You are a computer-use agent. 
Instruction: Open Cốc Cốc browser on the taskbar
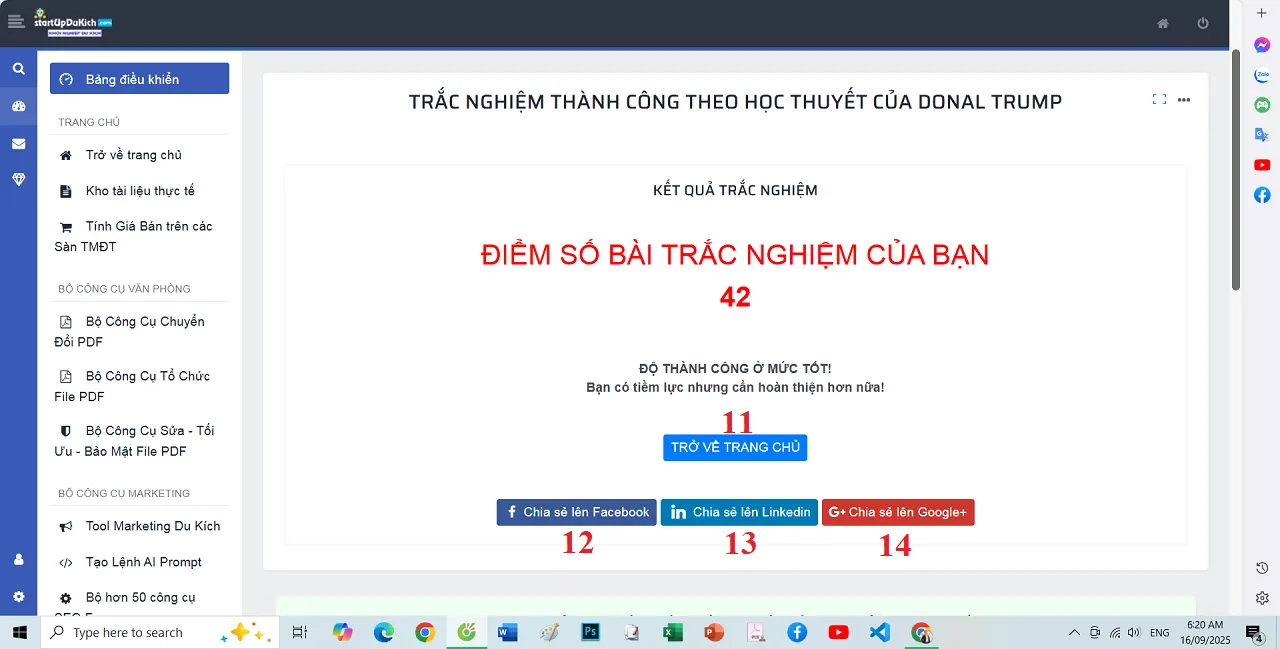point(466,632)
